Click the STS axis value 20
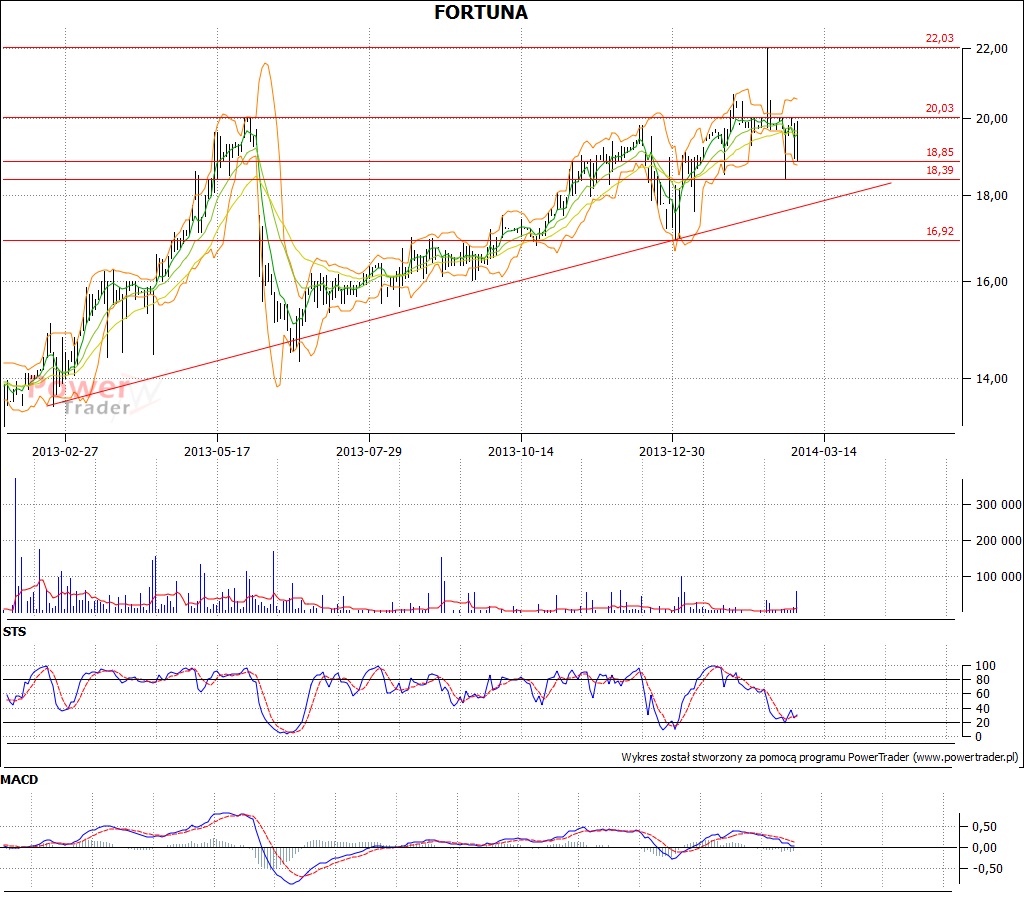The height and width of the screenshot is (898, 1024). (983, 723)
